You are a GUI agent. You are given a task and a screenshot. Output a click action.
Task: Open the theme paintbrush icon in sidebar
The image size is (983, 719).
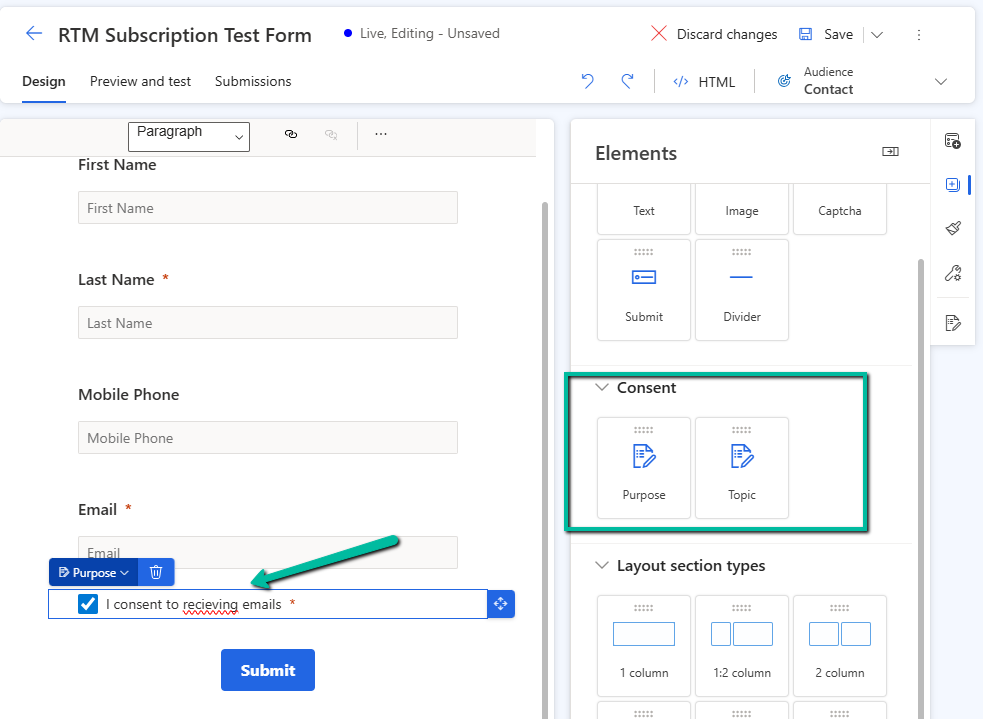tap(953, 229)
